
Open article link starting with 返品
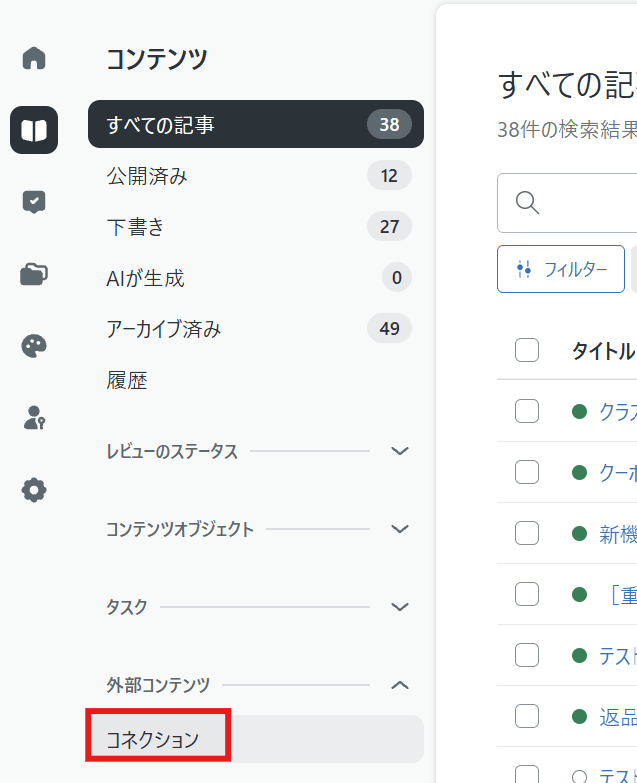(618, 718)
